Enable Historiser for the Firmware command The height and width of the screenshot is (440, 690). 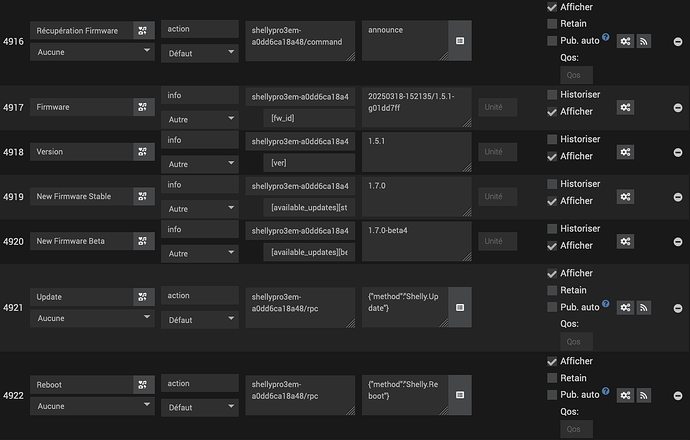tap(552, 95)
